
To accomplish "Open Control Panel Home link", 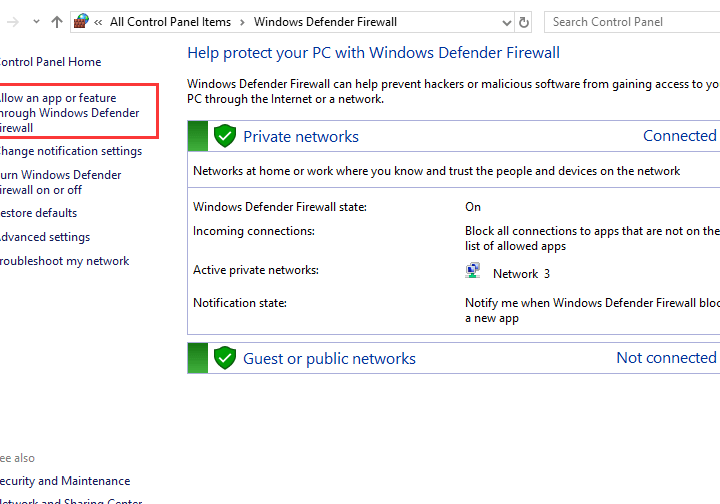I will 50,62.
